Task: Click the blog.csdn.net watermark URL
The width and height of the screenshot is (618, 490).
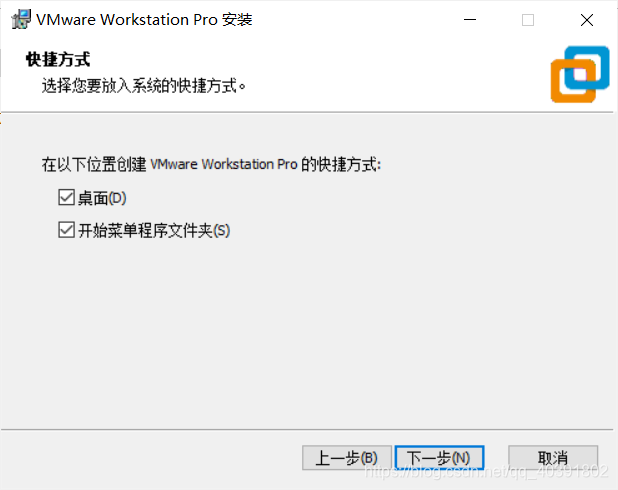Action: coord(487,471)
